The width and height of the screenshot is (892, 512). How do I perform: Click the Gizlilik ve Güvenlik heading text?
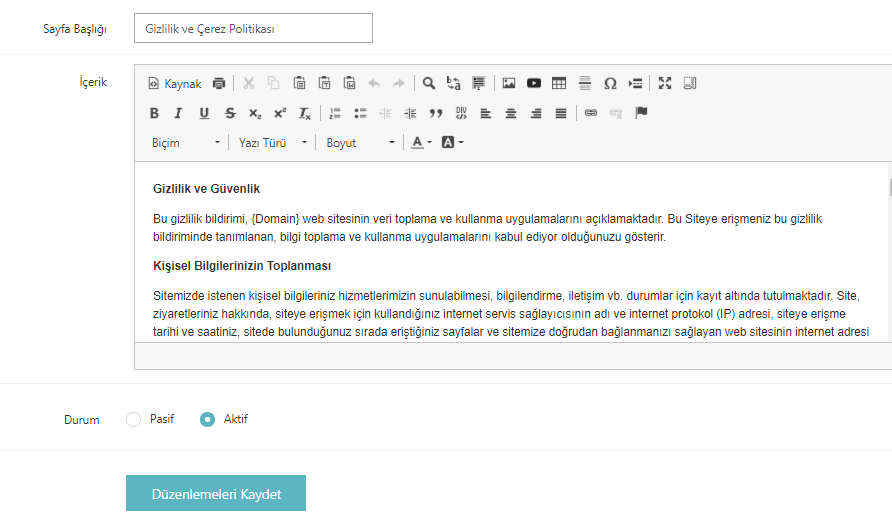[x=206, y=189]
